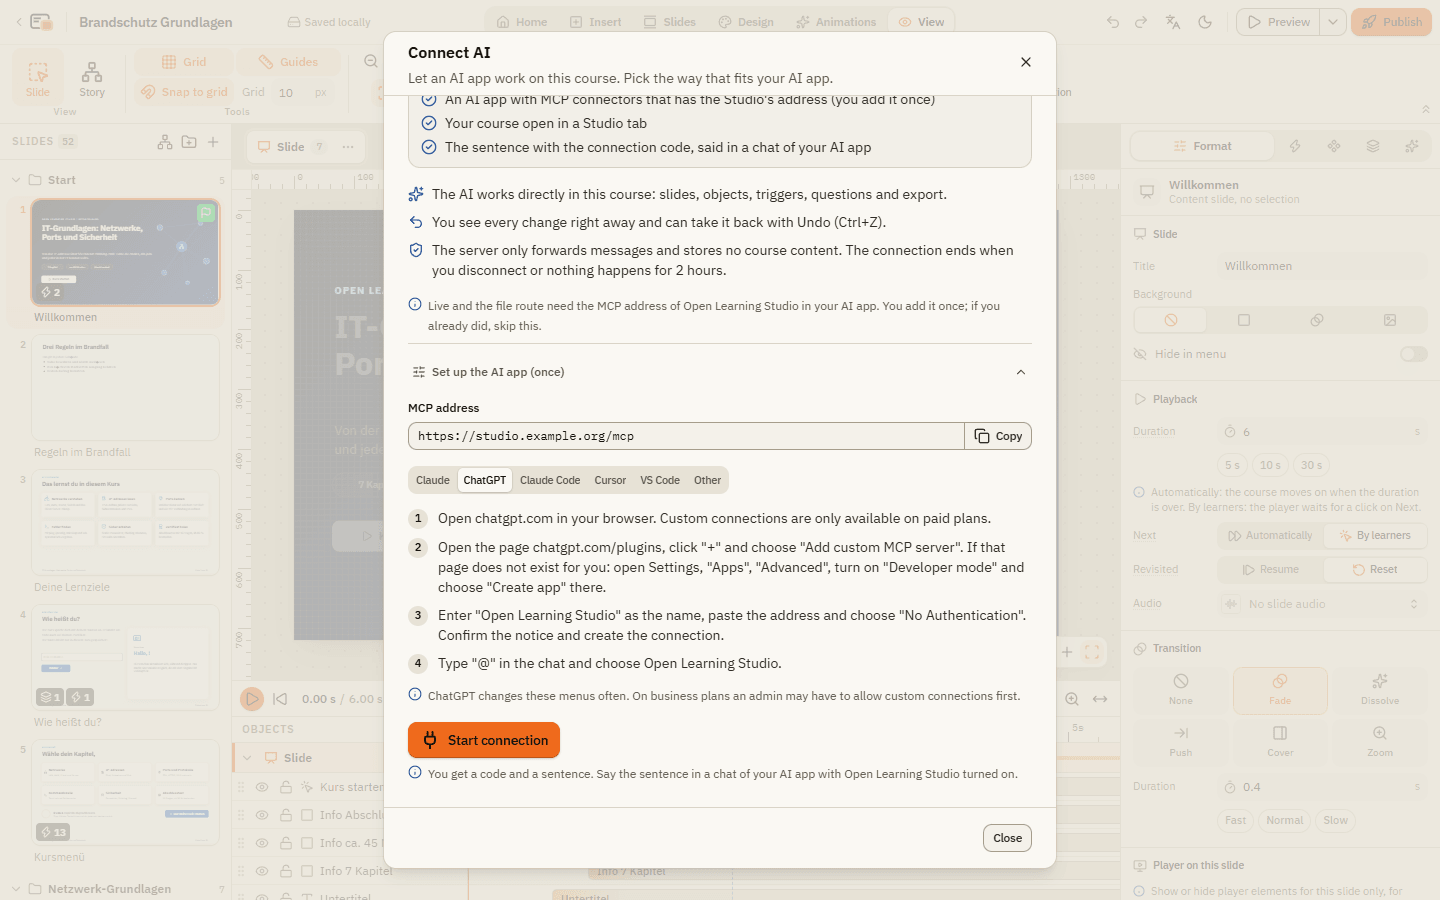Open the Preview dropdown arrow

click(x=1333, y=22)
